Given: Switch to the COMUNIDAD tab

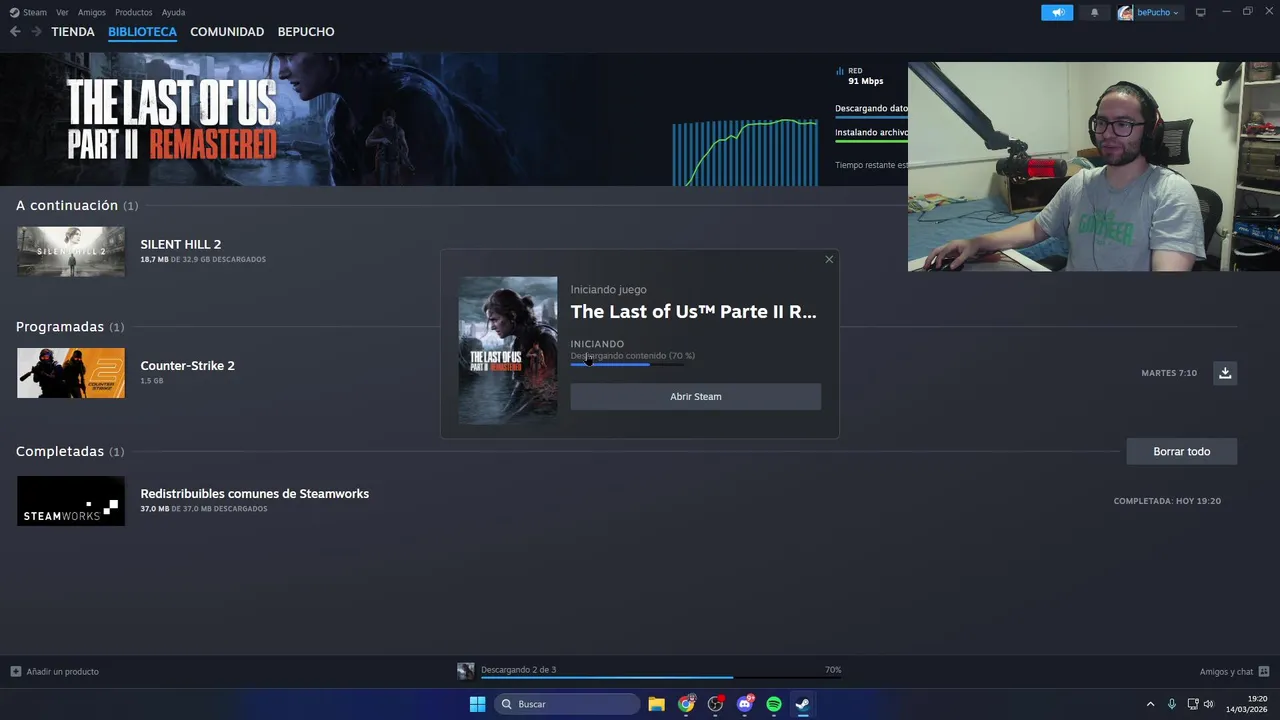Looking at the screenshot, I should tap(227, 32).
